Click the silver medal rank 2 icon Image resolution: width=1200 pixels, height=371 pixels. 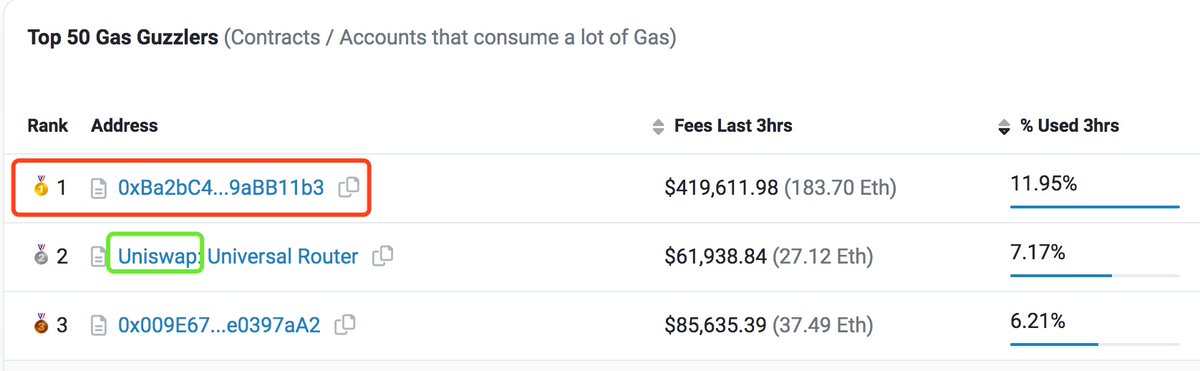40,256
